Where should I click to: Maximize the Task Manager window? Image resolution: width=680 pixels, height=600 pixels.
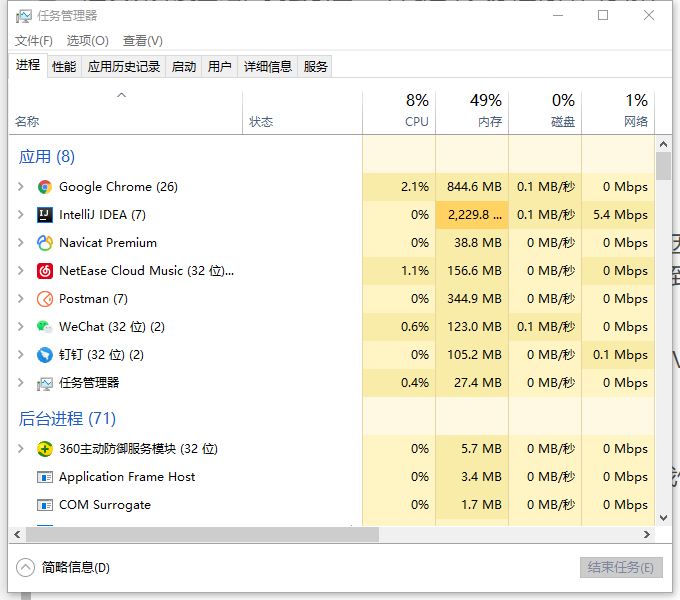point(603,16)
